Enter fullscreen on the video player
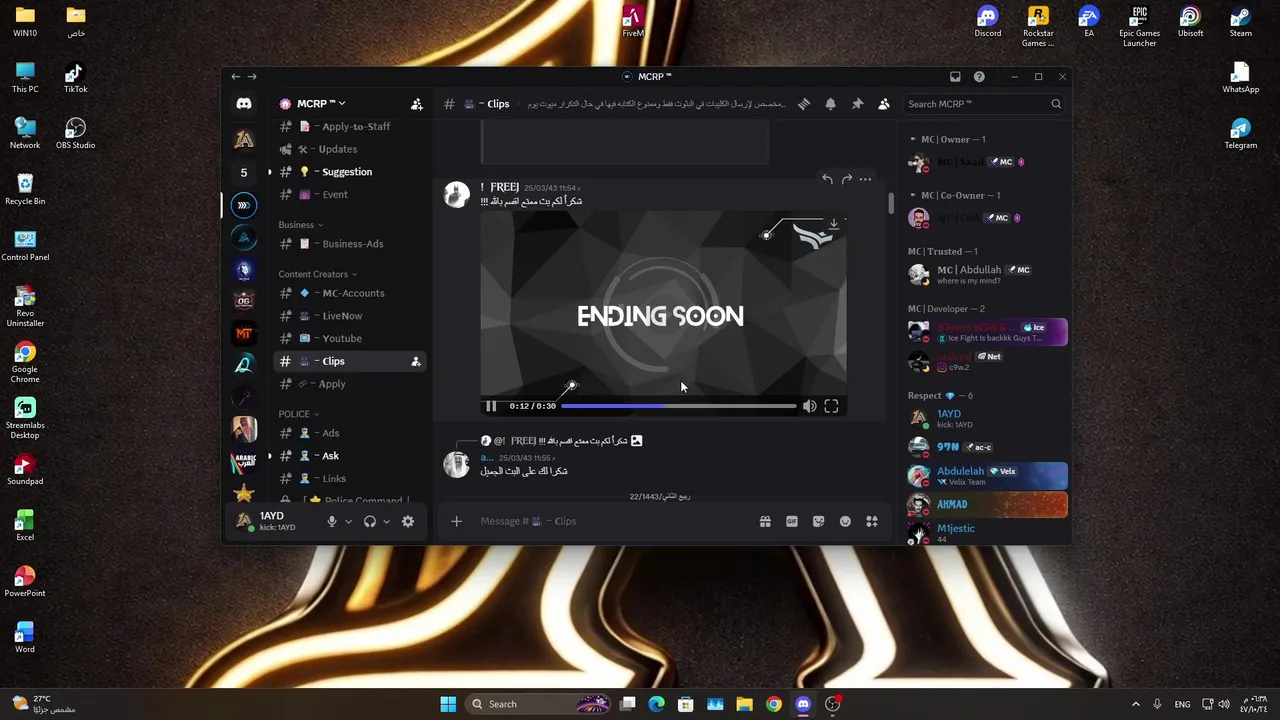Screen dimensions: 1280x720 coord(831,406)
